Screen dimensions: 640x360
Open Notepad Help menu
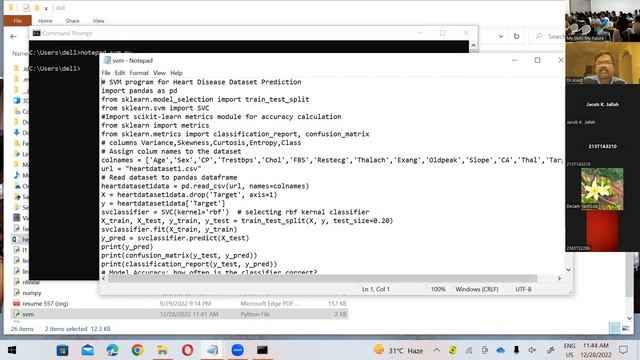point(176,73)
